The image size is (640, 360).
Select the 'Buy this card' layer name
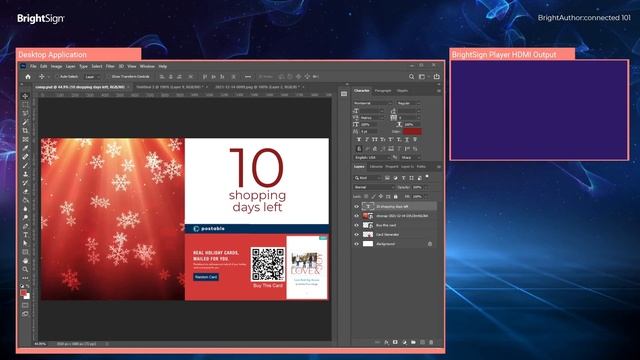[386, 225]
